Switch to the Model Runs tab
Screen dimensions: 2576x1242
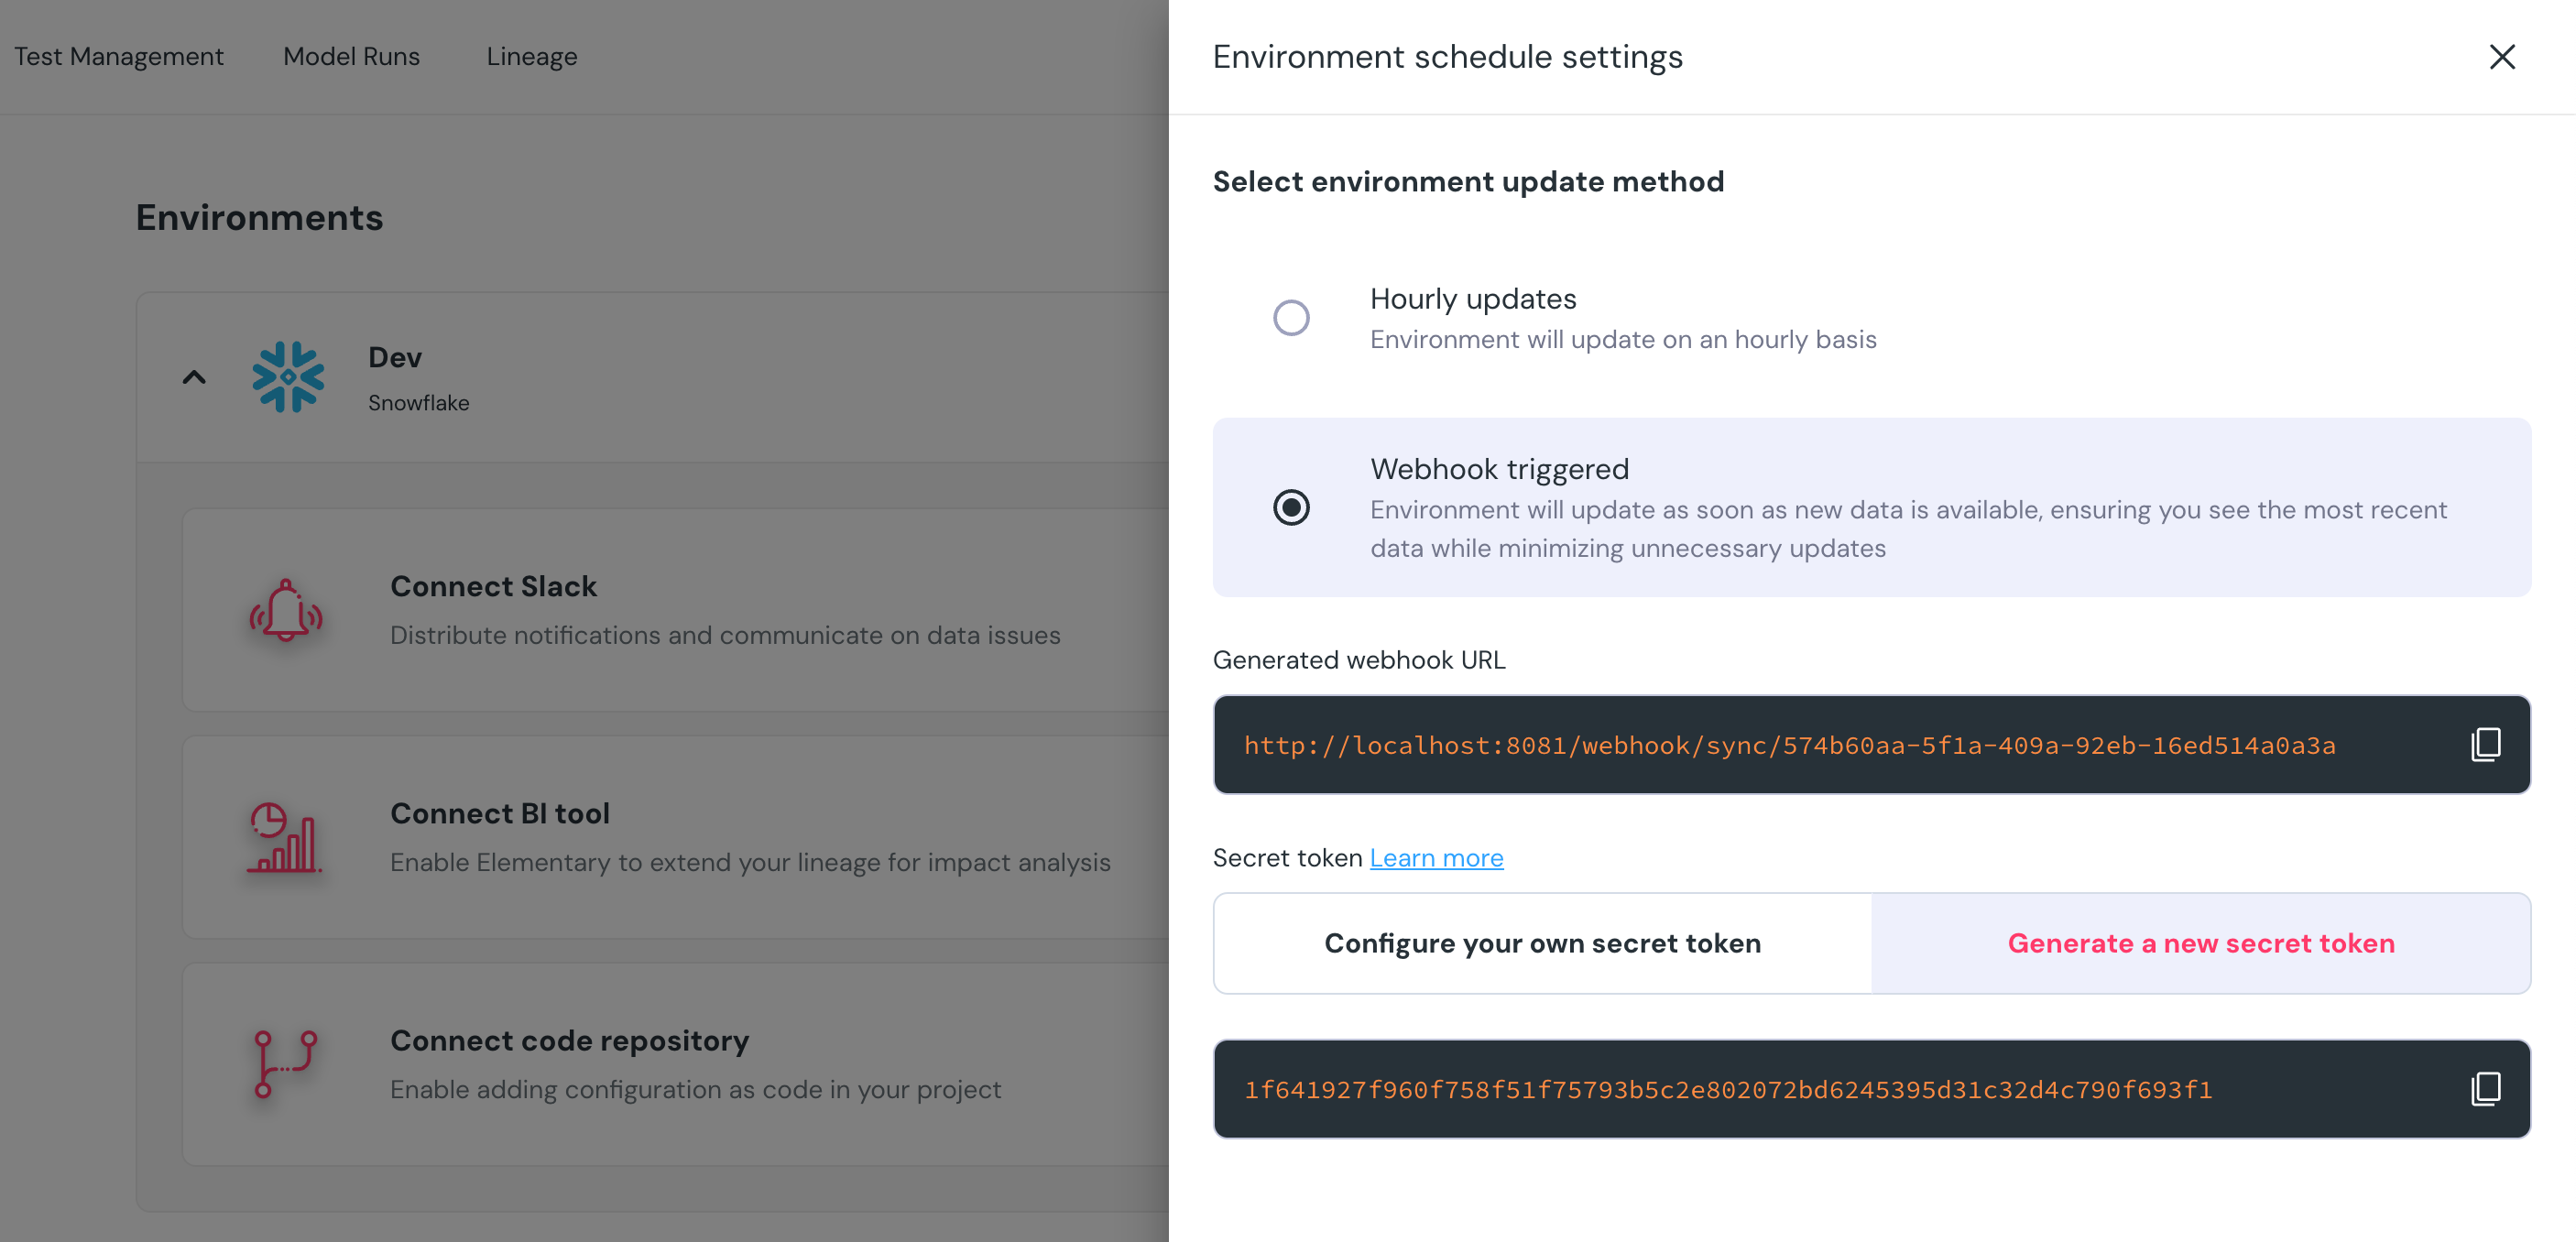[x=351, y=57]
